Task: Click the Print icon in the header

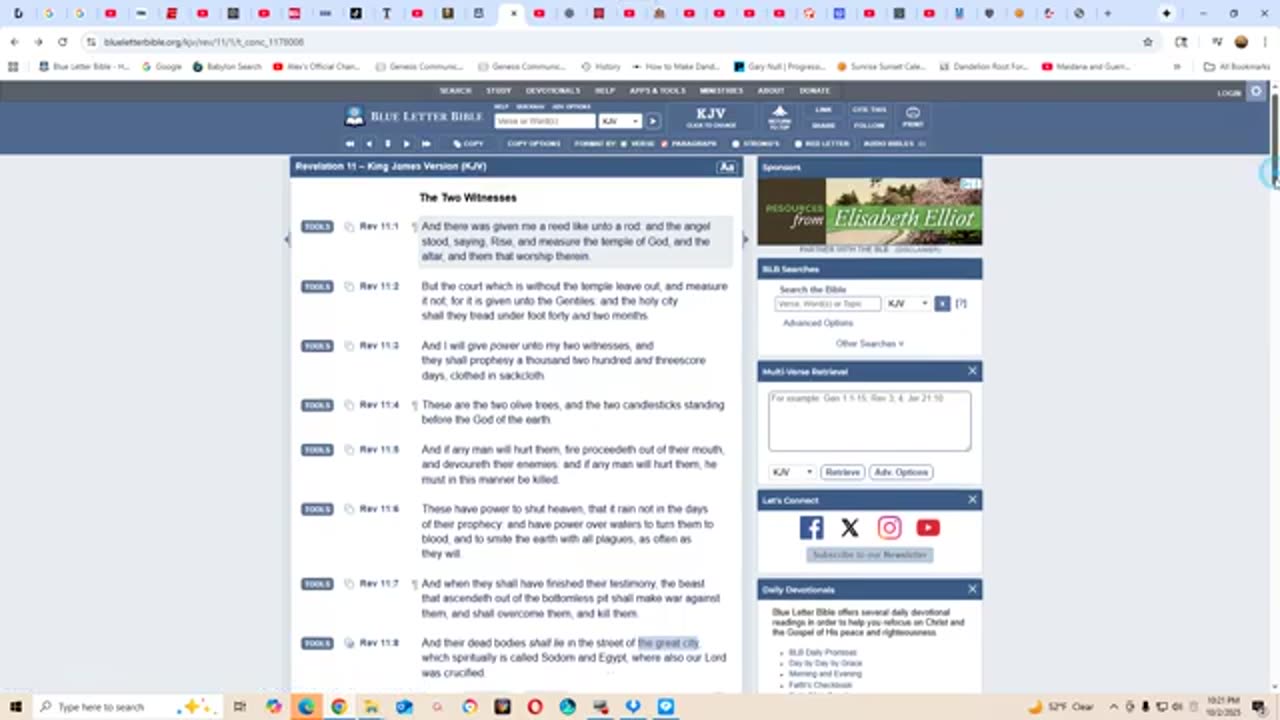Action: (912, 117)
